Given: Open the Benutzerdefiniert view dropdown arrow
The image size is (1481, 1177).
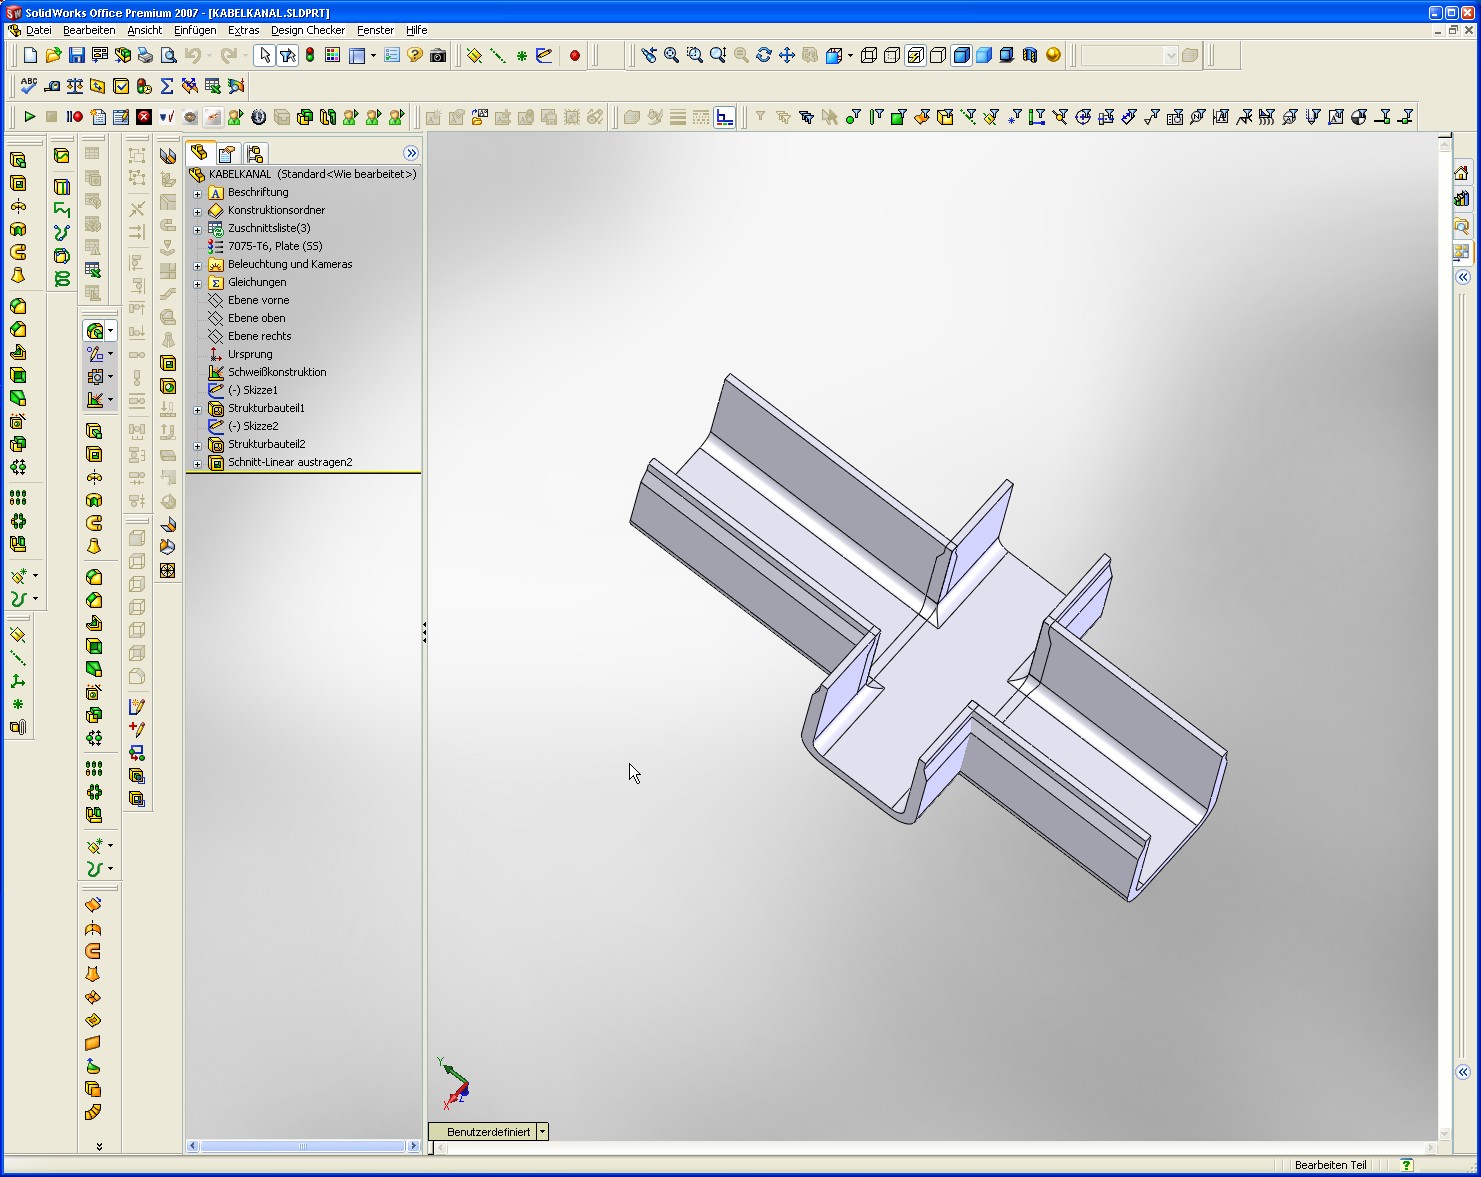Looking at the screenshot, I should coord(542,1132).
